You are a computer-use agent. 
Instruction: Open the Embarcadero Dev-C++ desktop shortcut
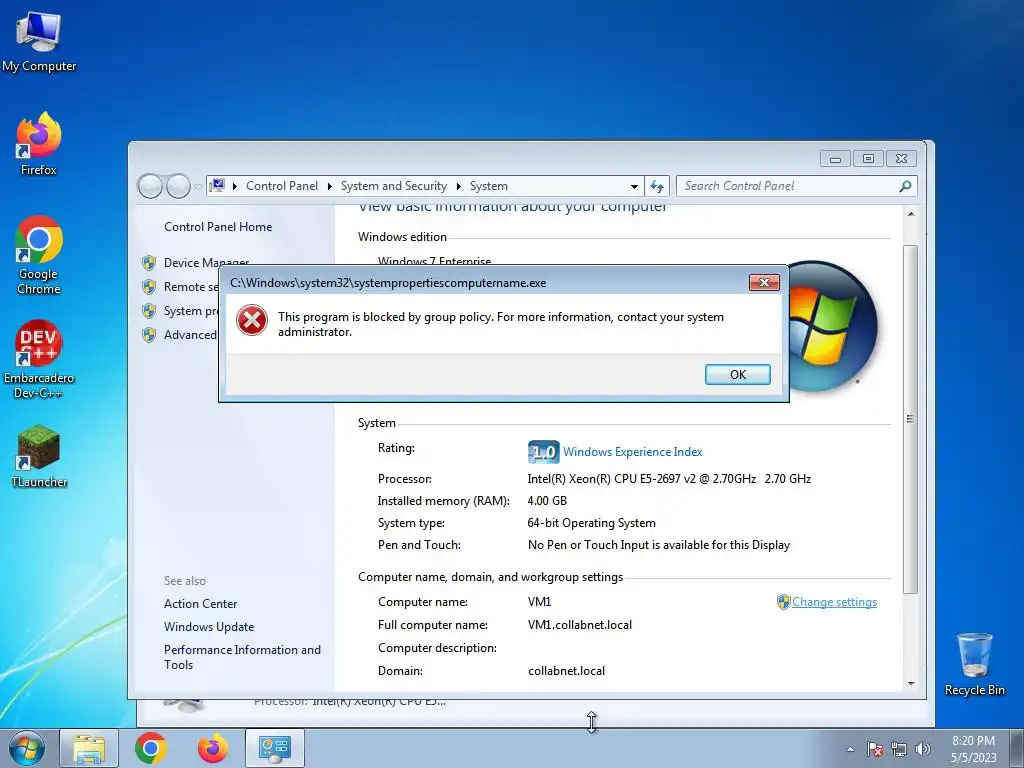coord(39,359)
